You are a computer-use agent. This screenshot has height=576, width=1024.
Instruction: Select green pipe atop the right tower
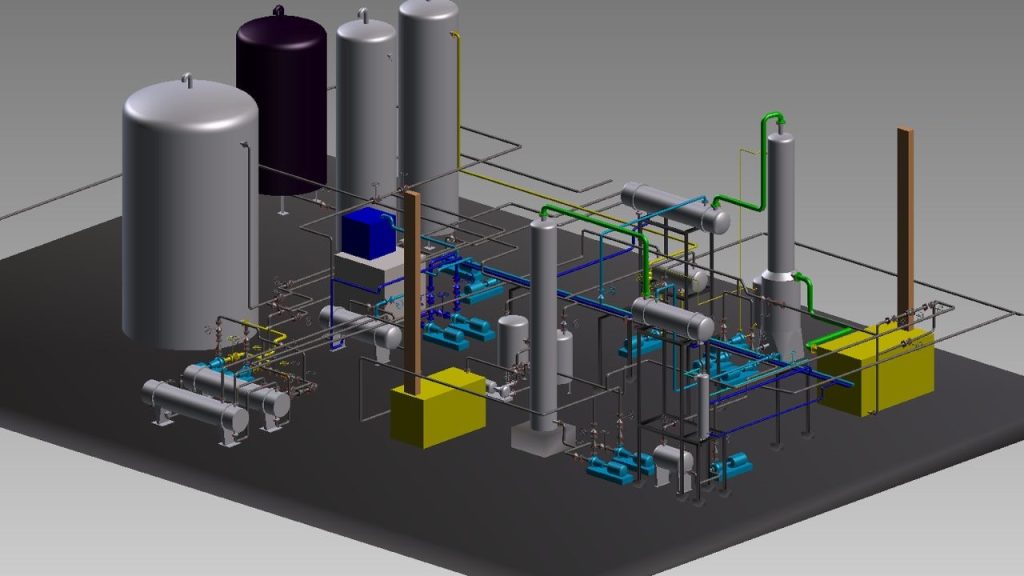pyautogui.click(x=768, y=125)
